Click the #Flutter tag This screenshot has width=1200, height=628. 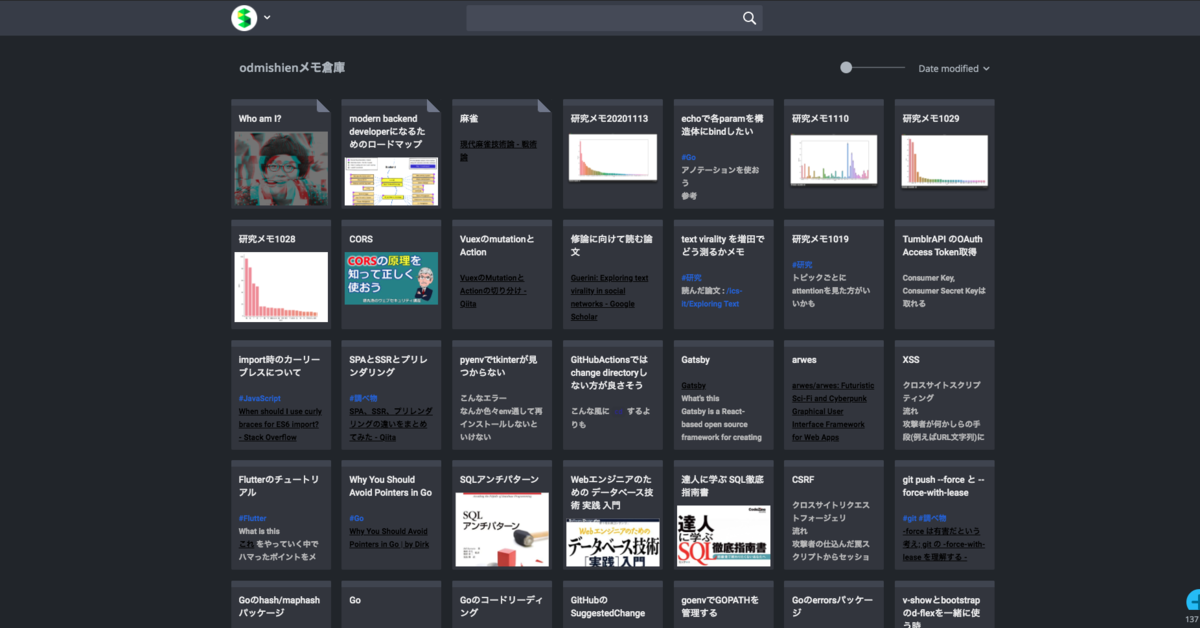(x=253, y=518)
